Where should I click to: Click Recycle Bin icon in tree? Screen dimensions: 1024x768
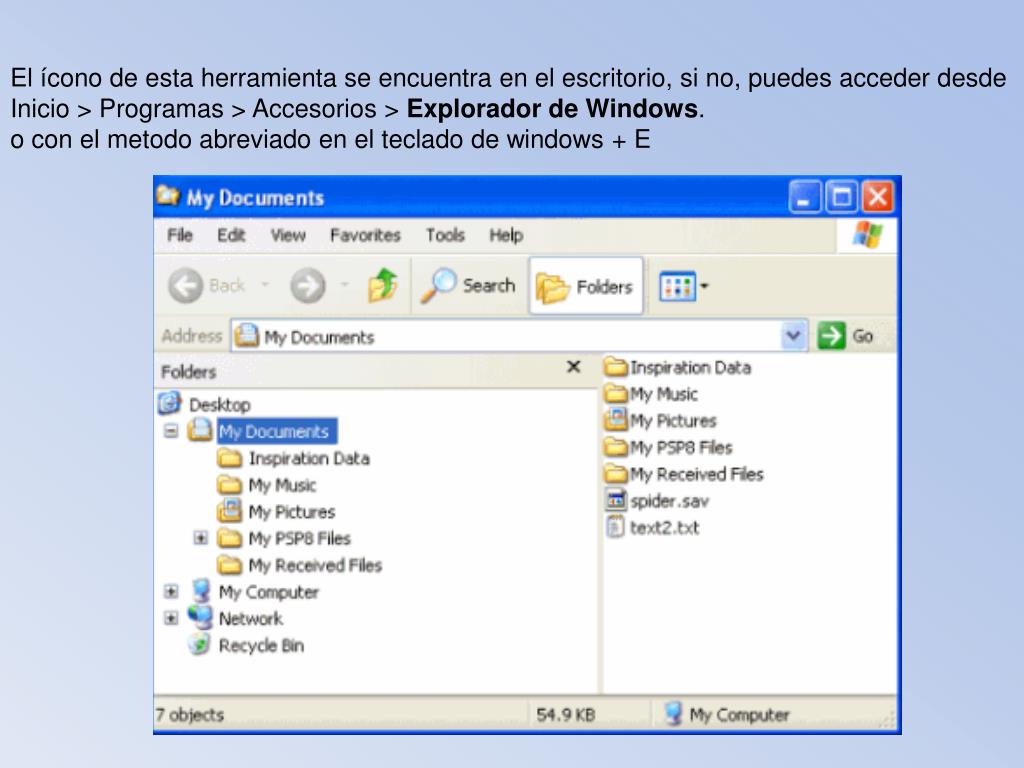199,645
